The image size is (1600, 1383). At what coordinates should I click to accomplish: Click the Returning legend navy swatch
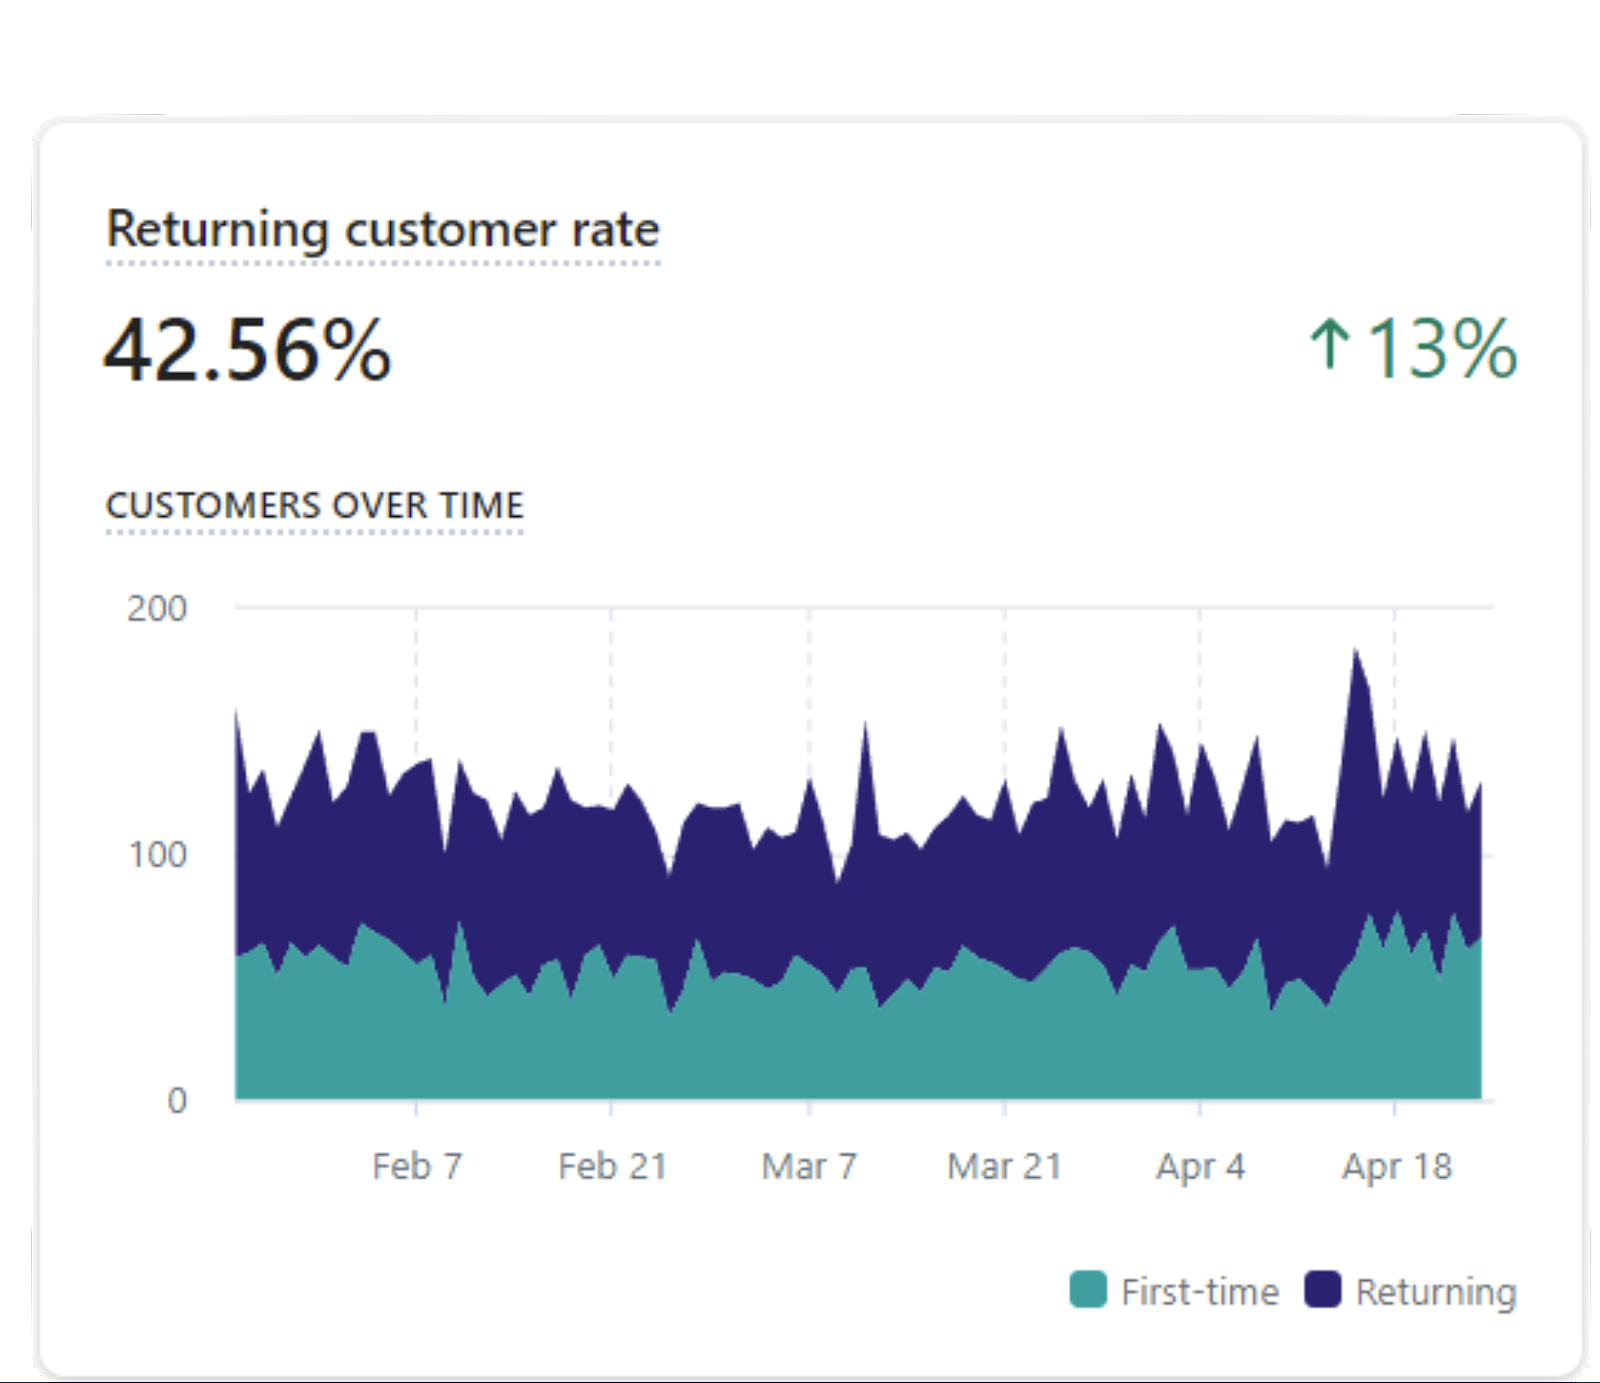coord(1322,1289)
